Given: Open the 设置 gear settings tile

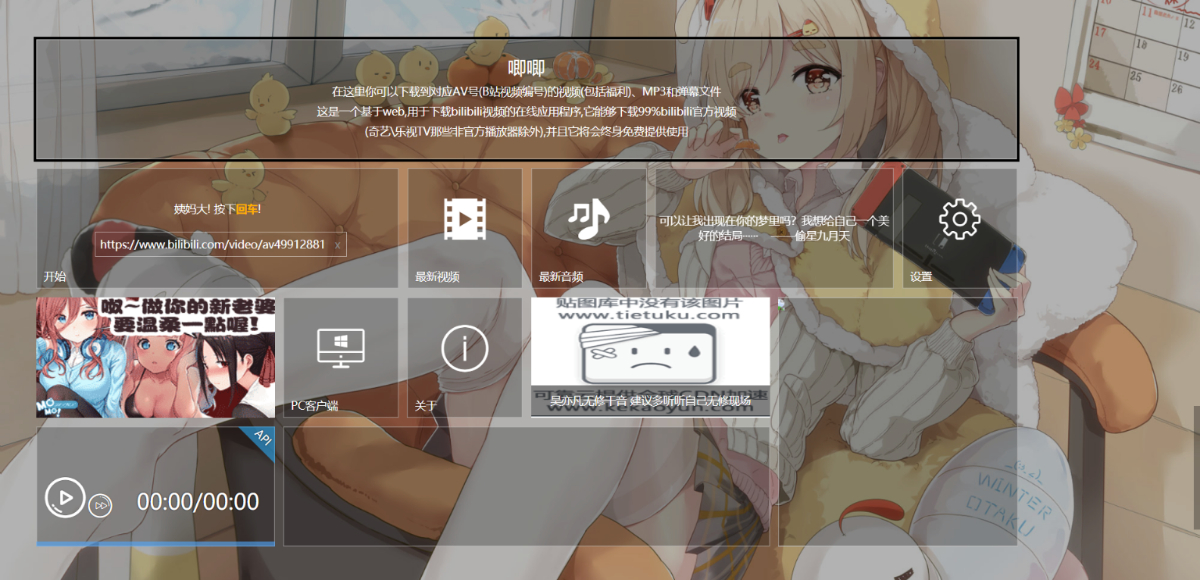Looking at the screenshot, I should click(x=960, y=228).
